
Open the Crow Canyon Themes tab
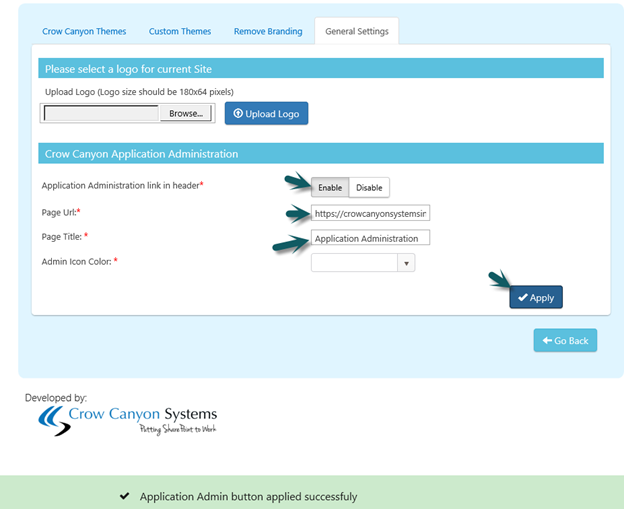coord(84,31)
